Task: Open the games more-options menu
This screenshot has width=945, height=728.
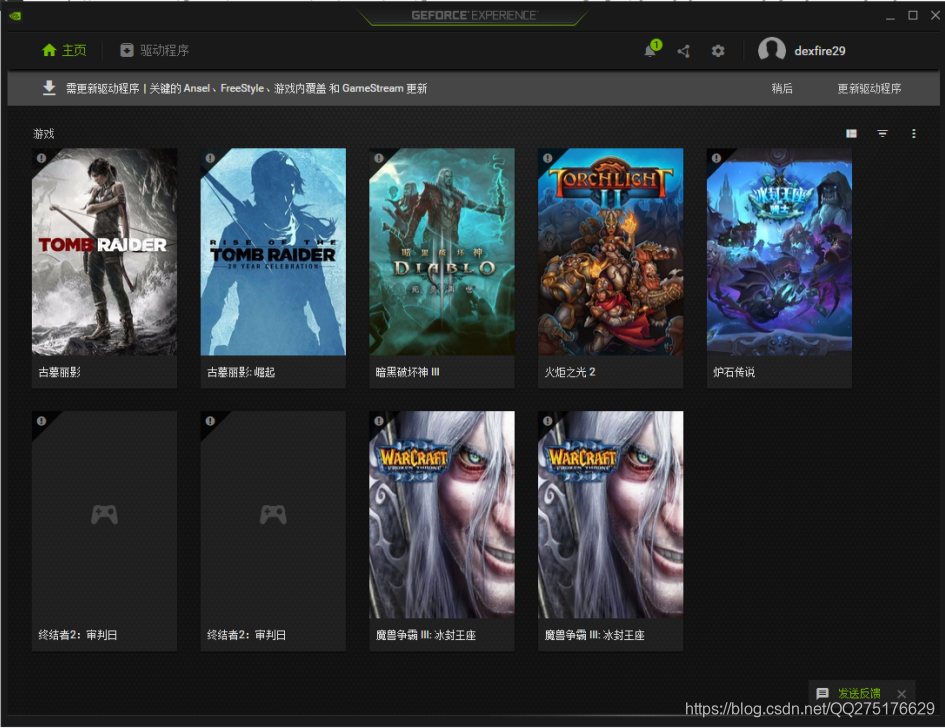Action: (x=914, y=133)
